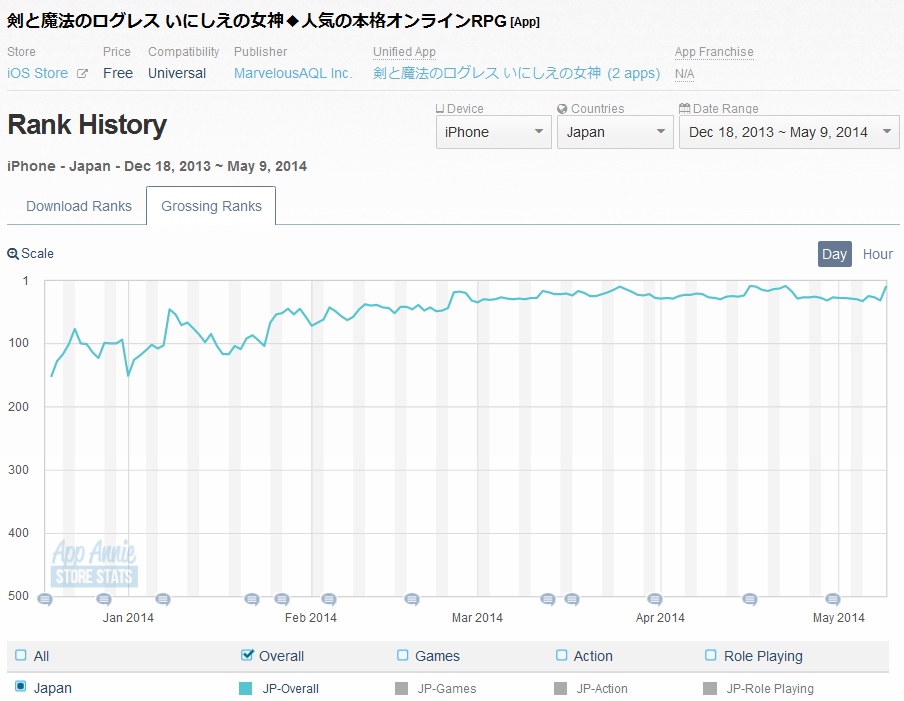Click the Feb 2014 axis label
The image size is (904, 701).
tap(311, 618)
